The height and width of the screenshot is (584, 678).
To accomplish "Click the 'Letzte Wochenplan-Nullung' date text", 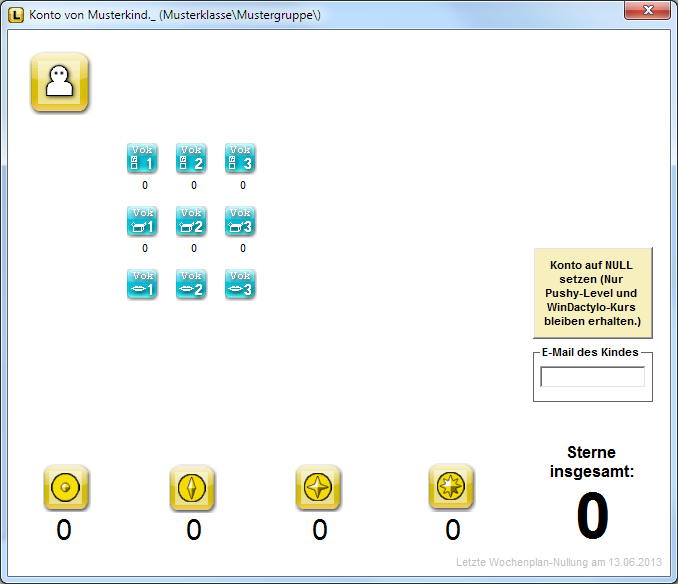I will point(559,562).
